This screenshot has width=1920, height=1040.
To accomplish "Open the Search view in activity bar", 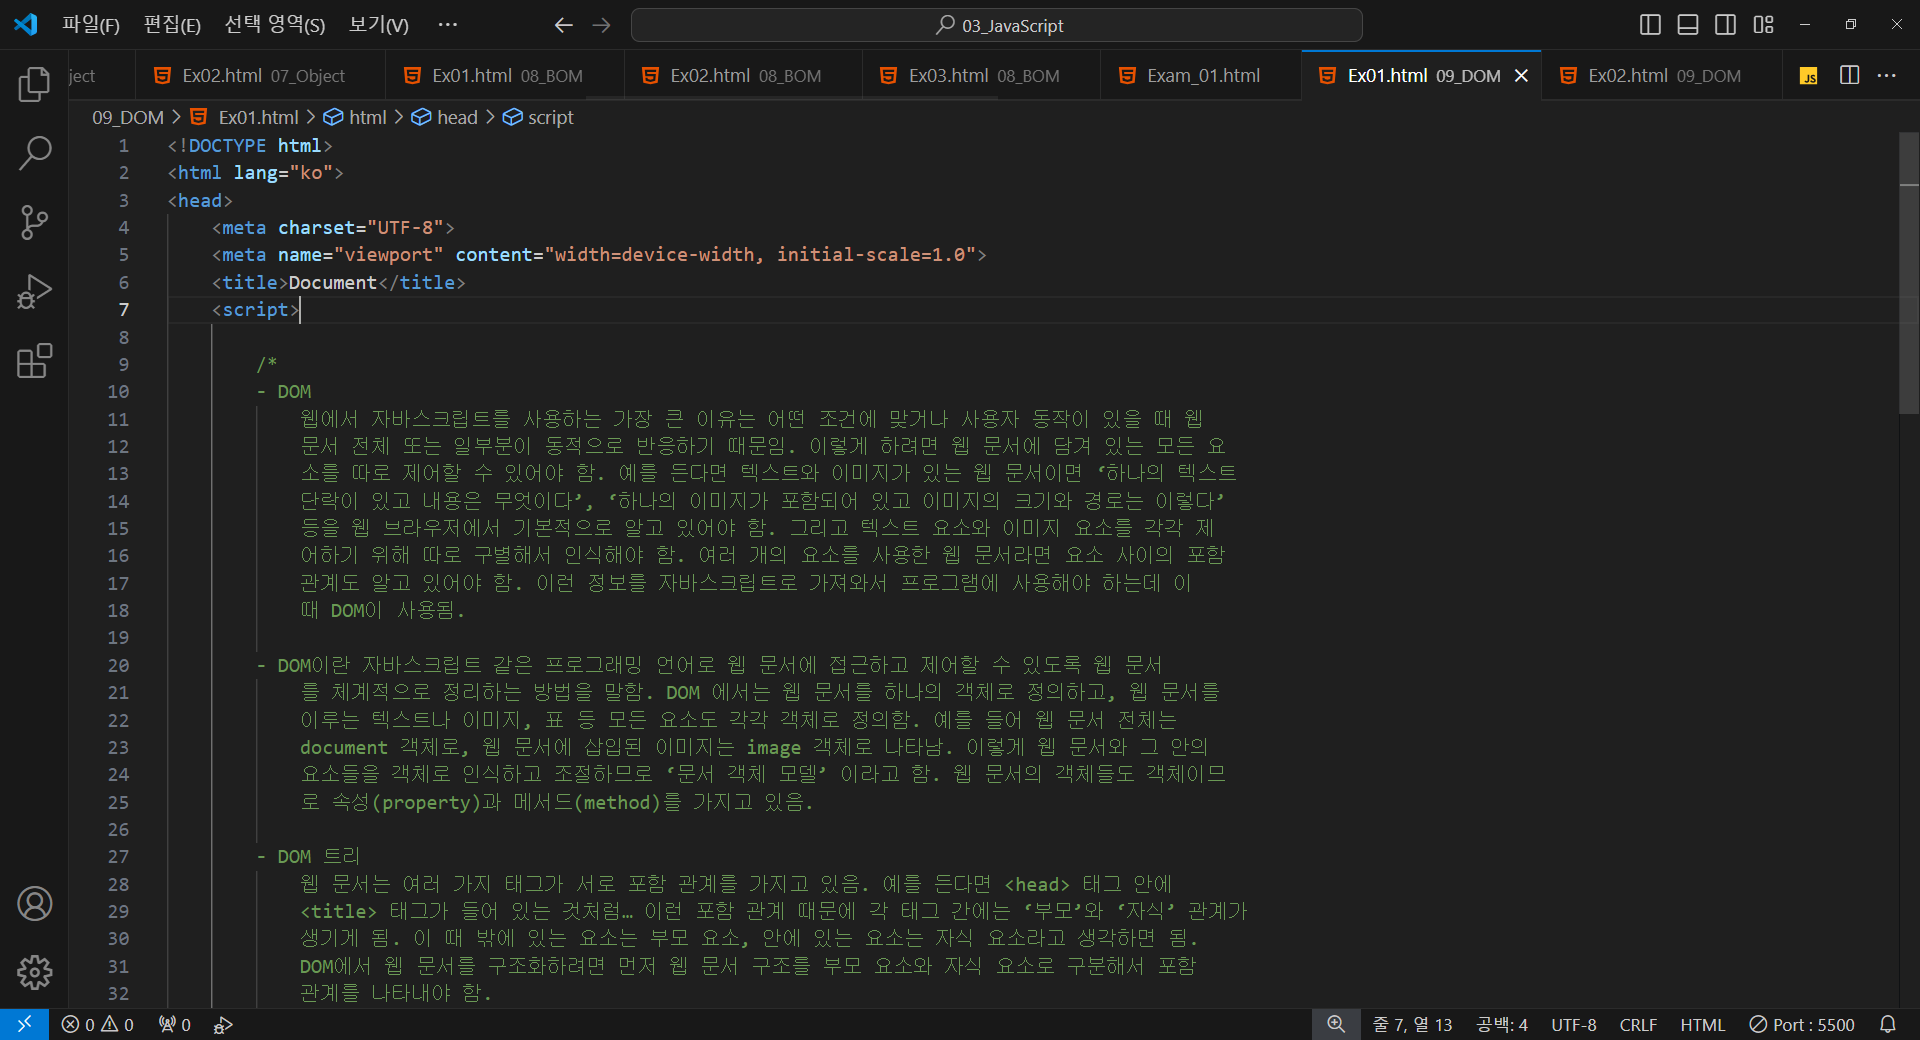I will click(34, 153).
